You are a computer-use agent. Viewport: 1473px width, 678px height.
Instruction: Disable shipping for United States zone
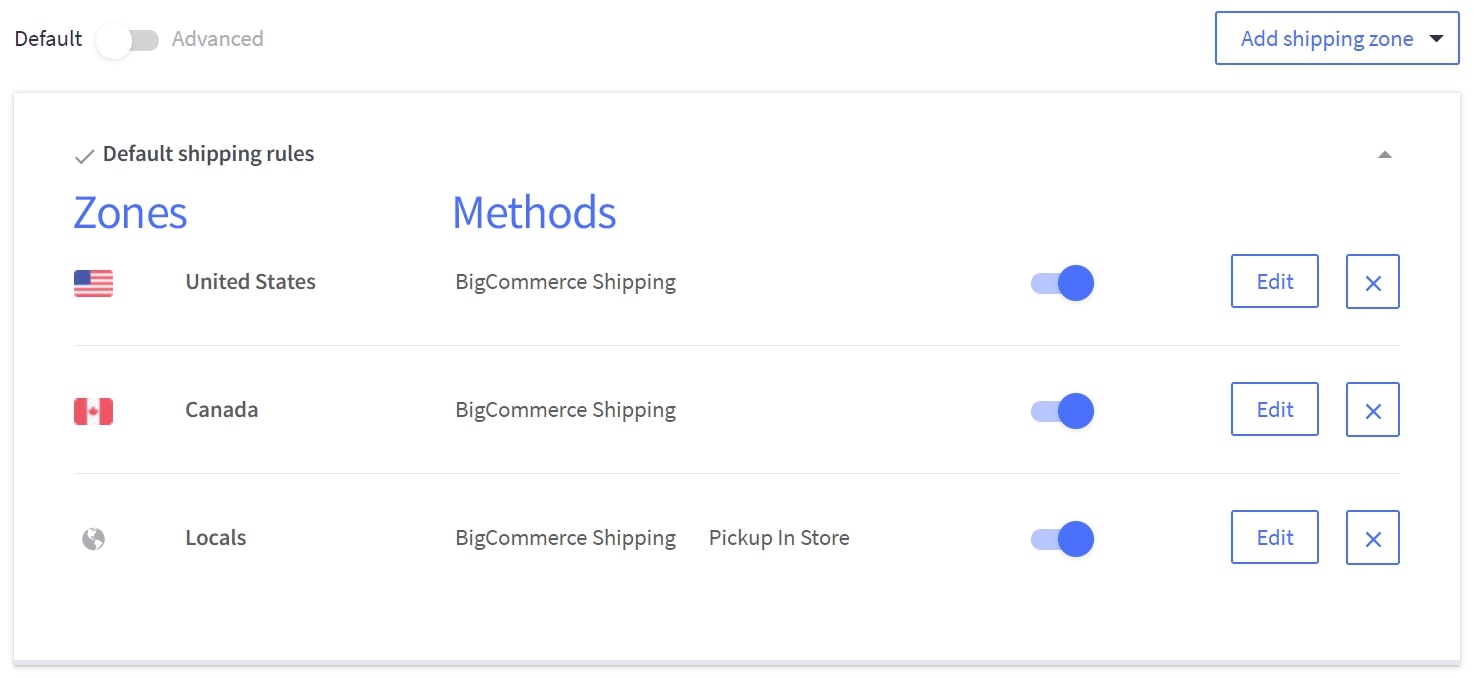click(1062, 283)
